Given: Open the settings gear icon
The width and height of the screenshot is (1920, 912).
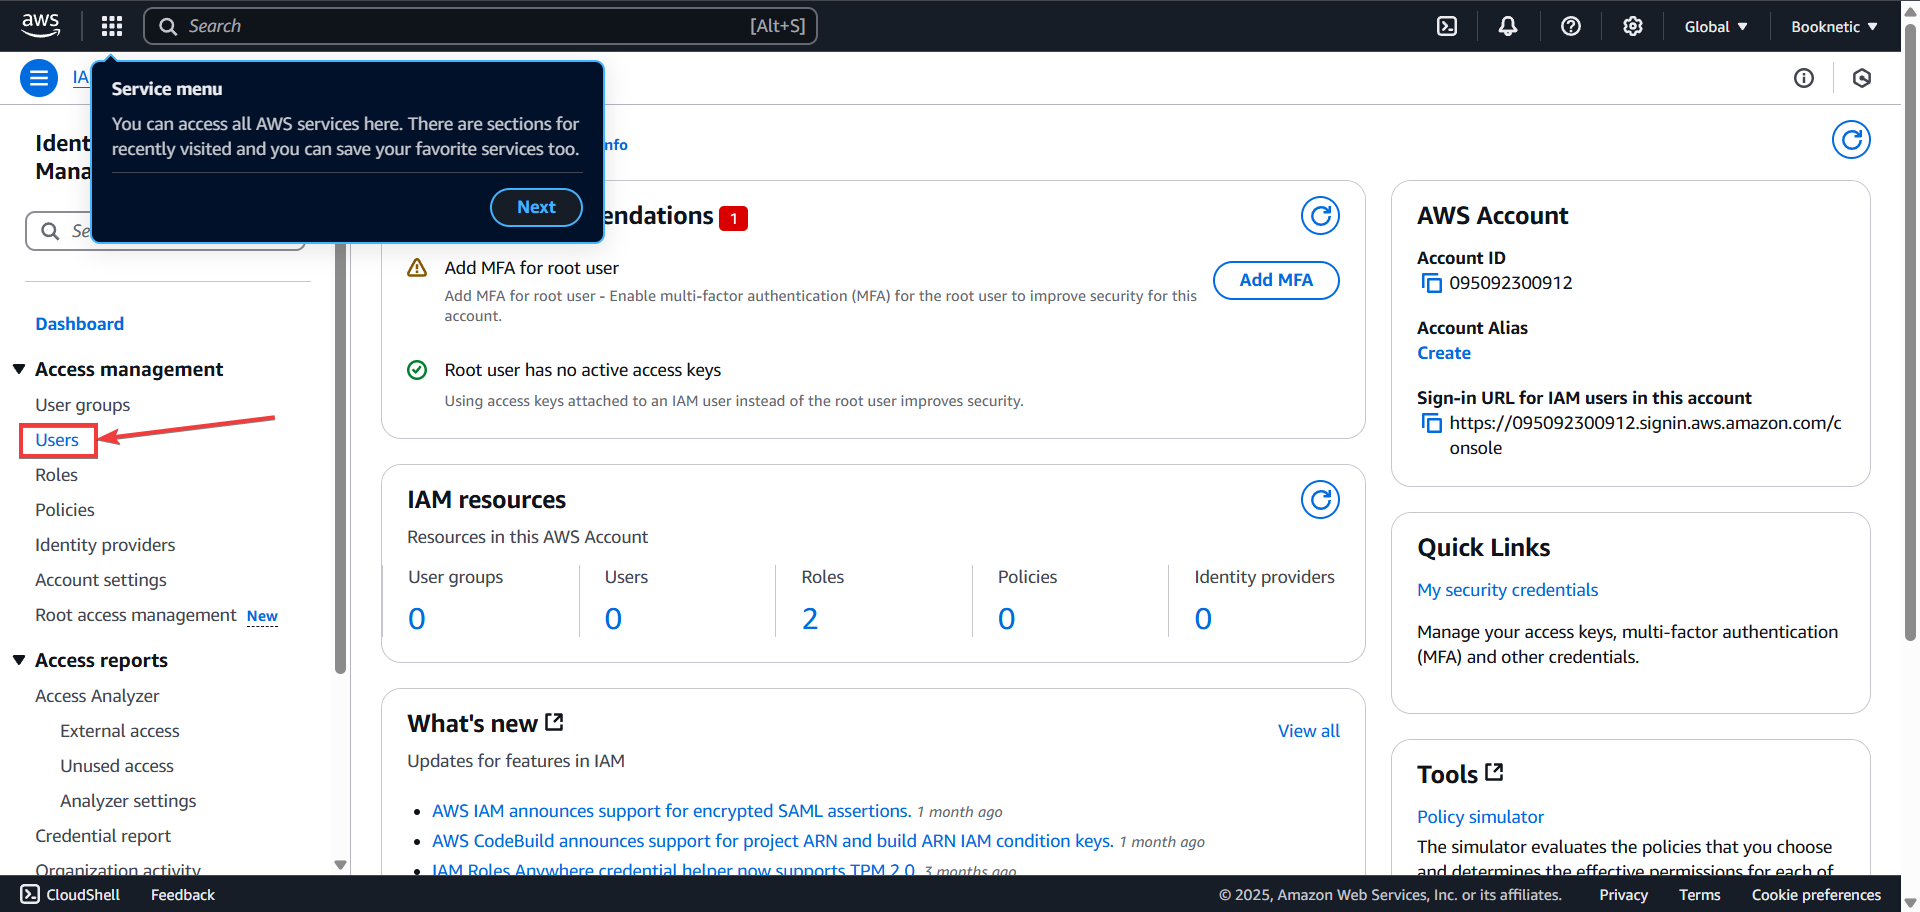Looking at the screenshot, I should point(1633,26).
